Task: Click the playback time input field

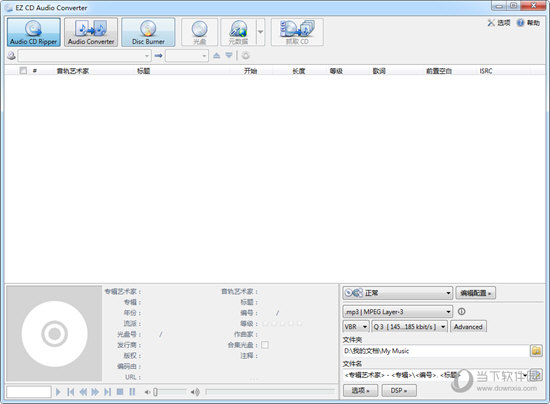Action: 29,392
